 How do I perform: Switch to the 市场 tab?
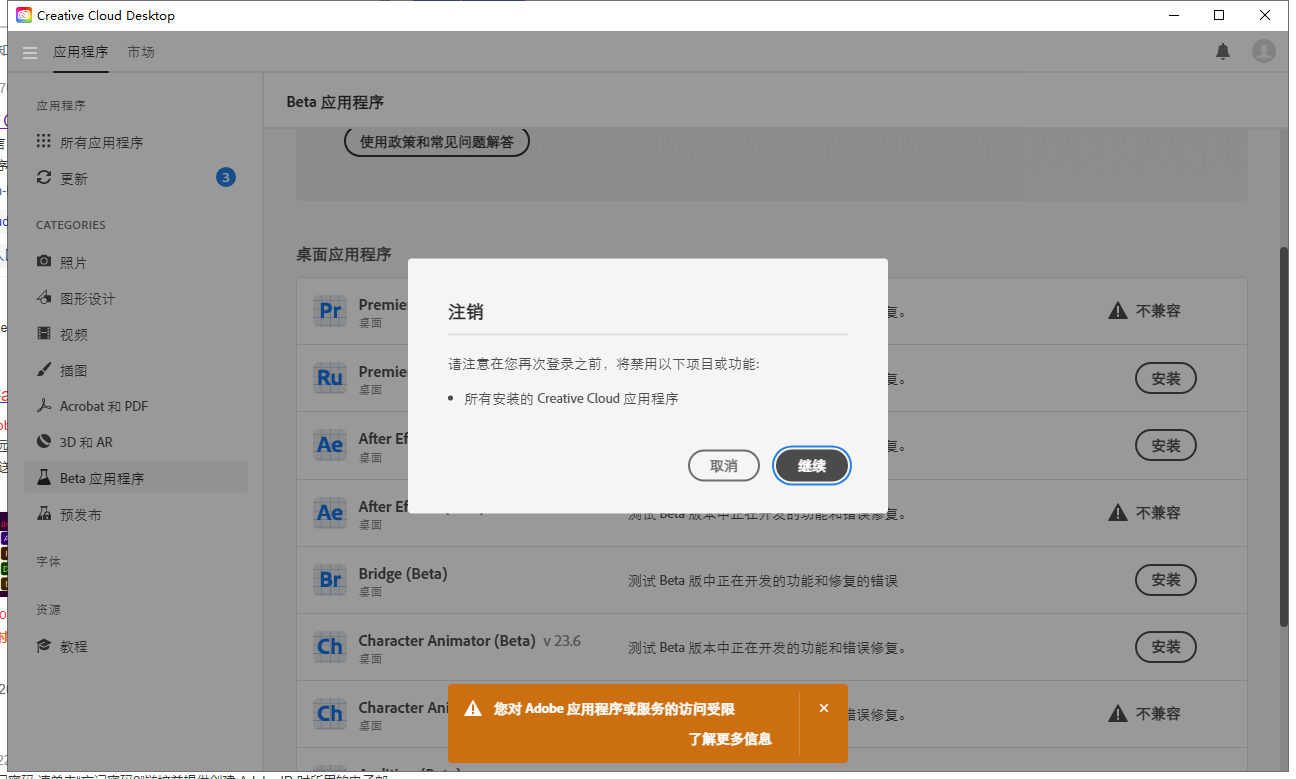coord(141,52)
